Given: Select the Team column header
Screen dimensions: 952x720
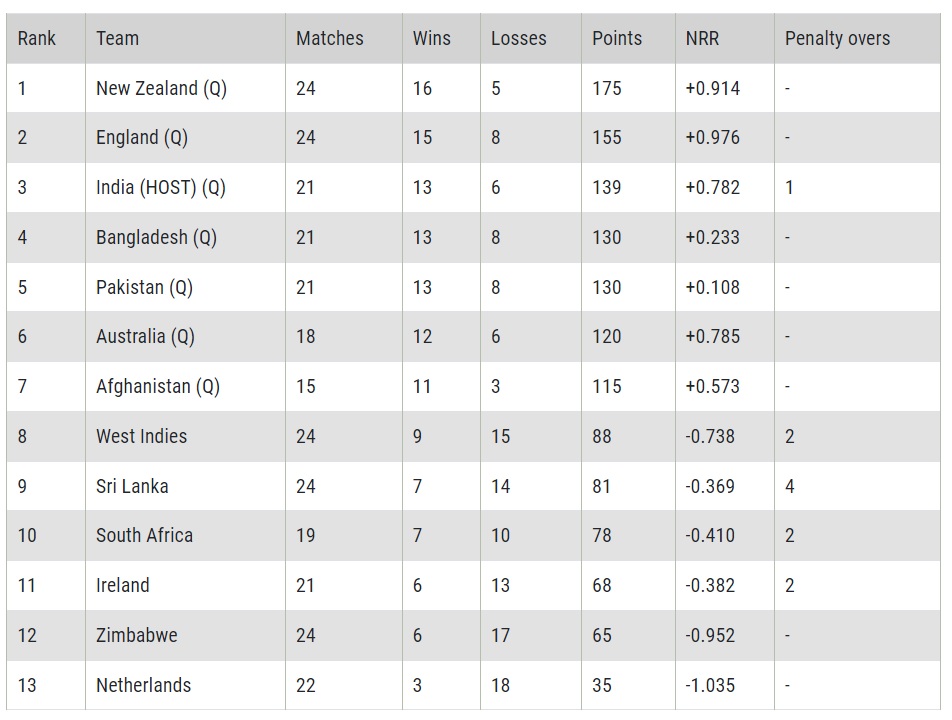Looking at the screenshot, I should [x=117, y=38].
